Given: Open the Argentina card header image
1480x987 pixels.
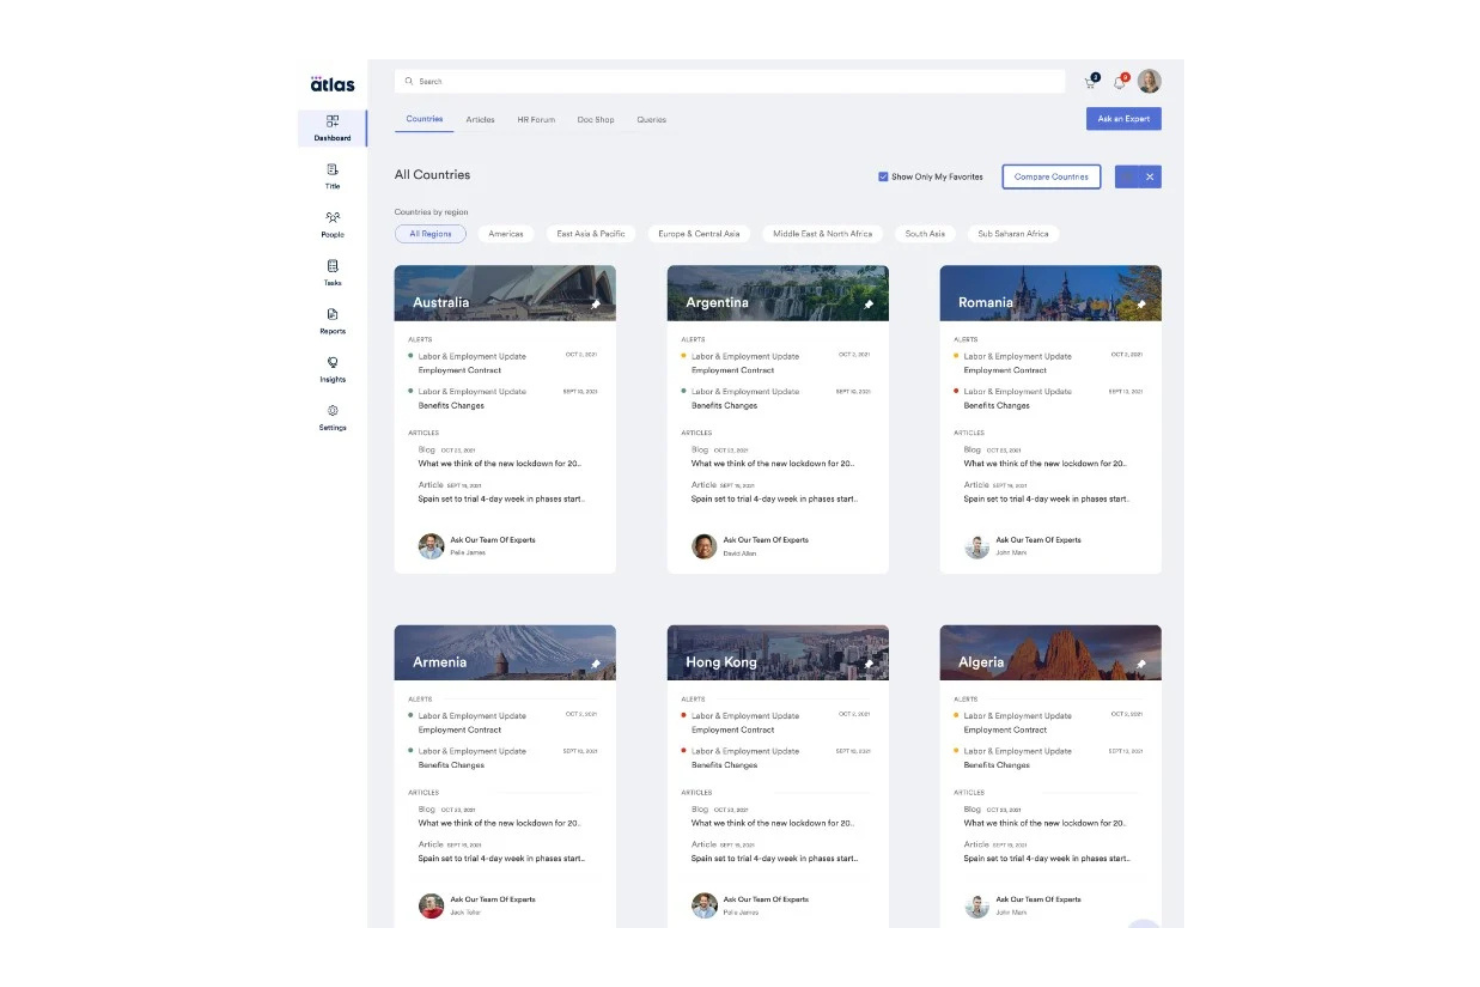Looking at the screenshot, I should point(778,293).
